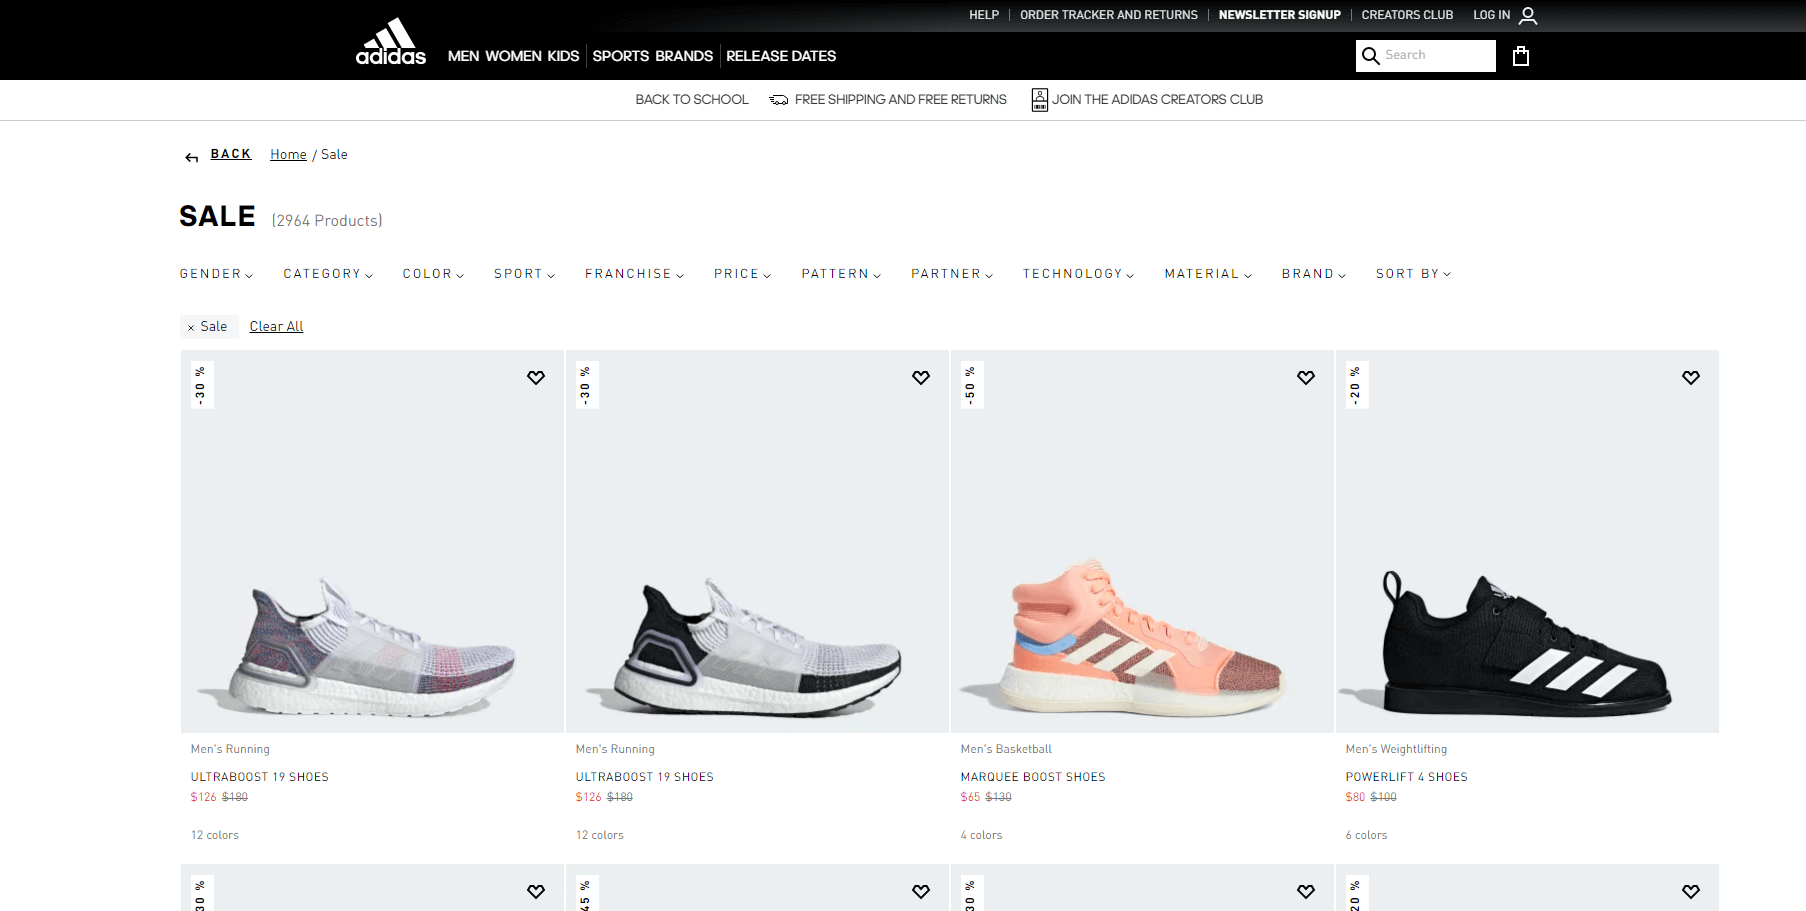This screenshot has height=911, width=1806.
Task: Open the Powerlift 4 shoe image
Action: pyautogui.click(x=1527, y=542)
